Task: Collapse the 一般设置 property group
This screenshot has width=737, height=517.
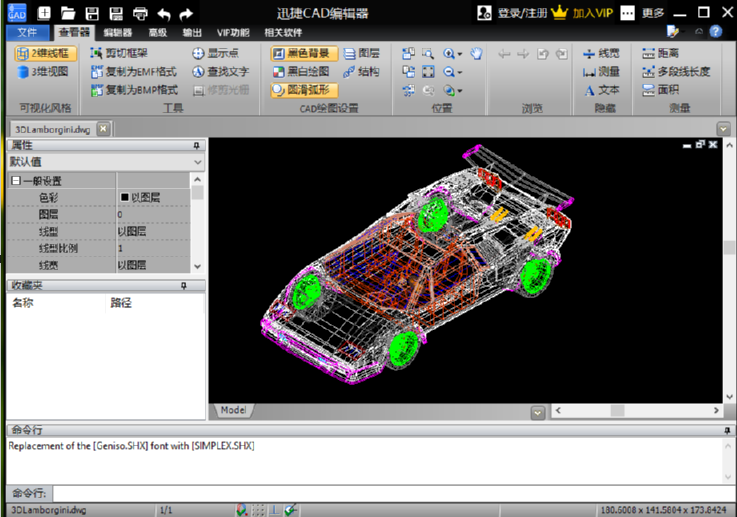Action: (16, 181)
